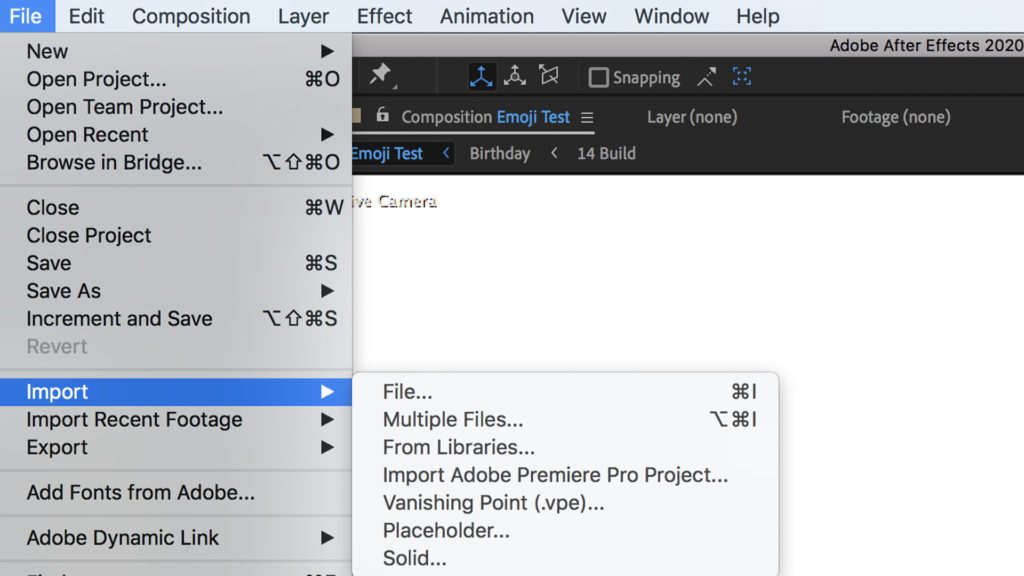1024x576 pixels.
Task: Click the lock icon on Composition panel
Action: [382, 116]
